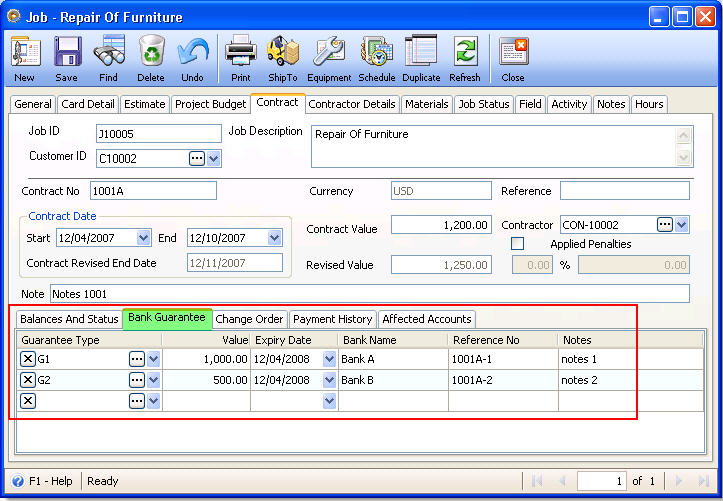View the Job Status tab
The width and height of the screenshot is (723, 501).
[484, 104]
